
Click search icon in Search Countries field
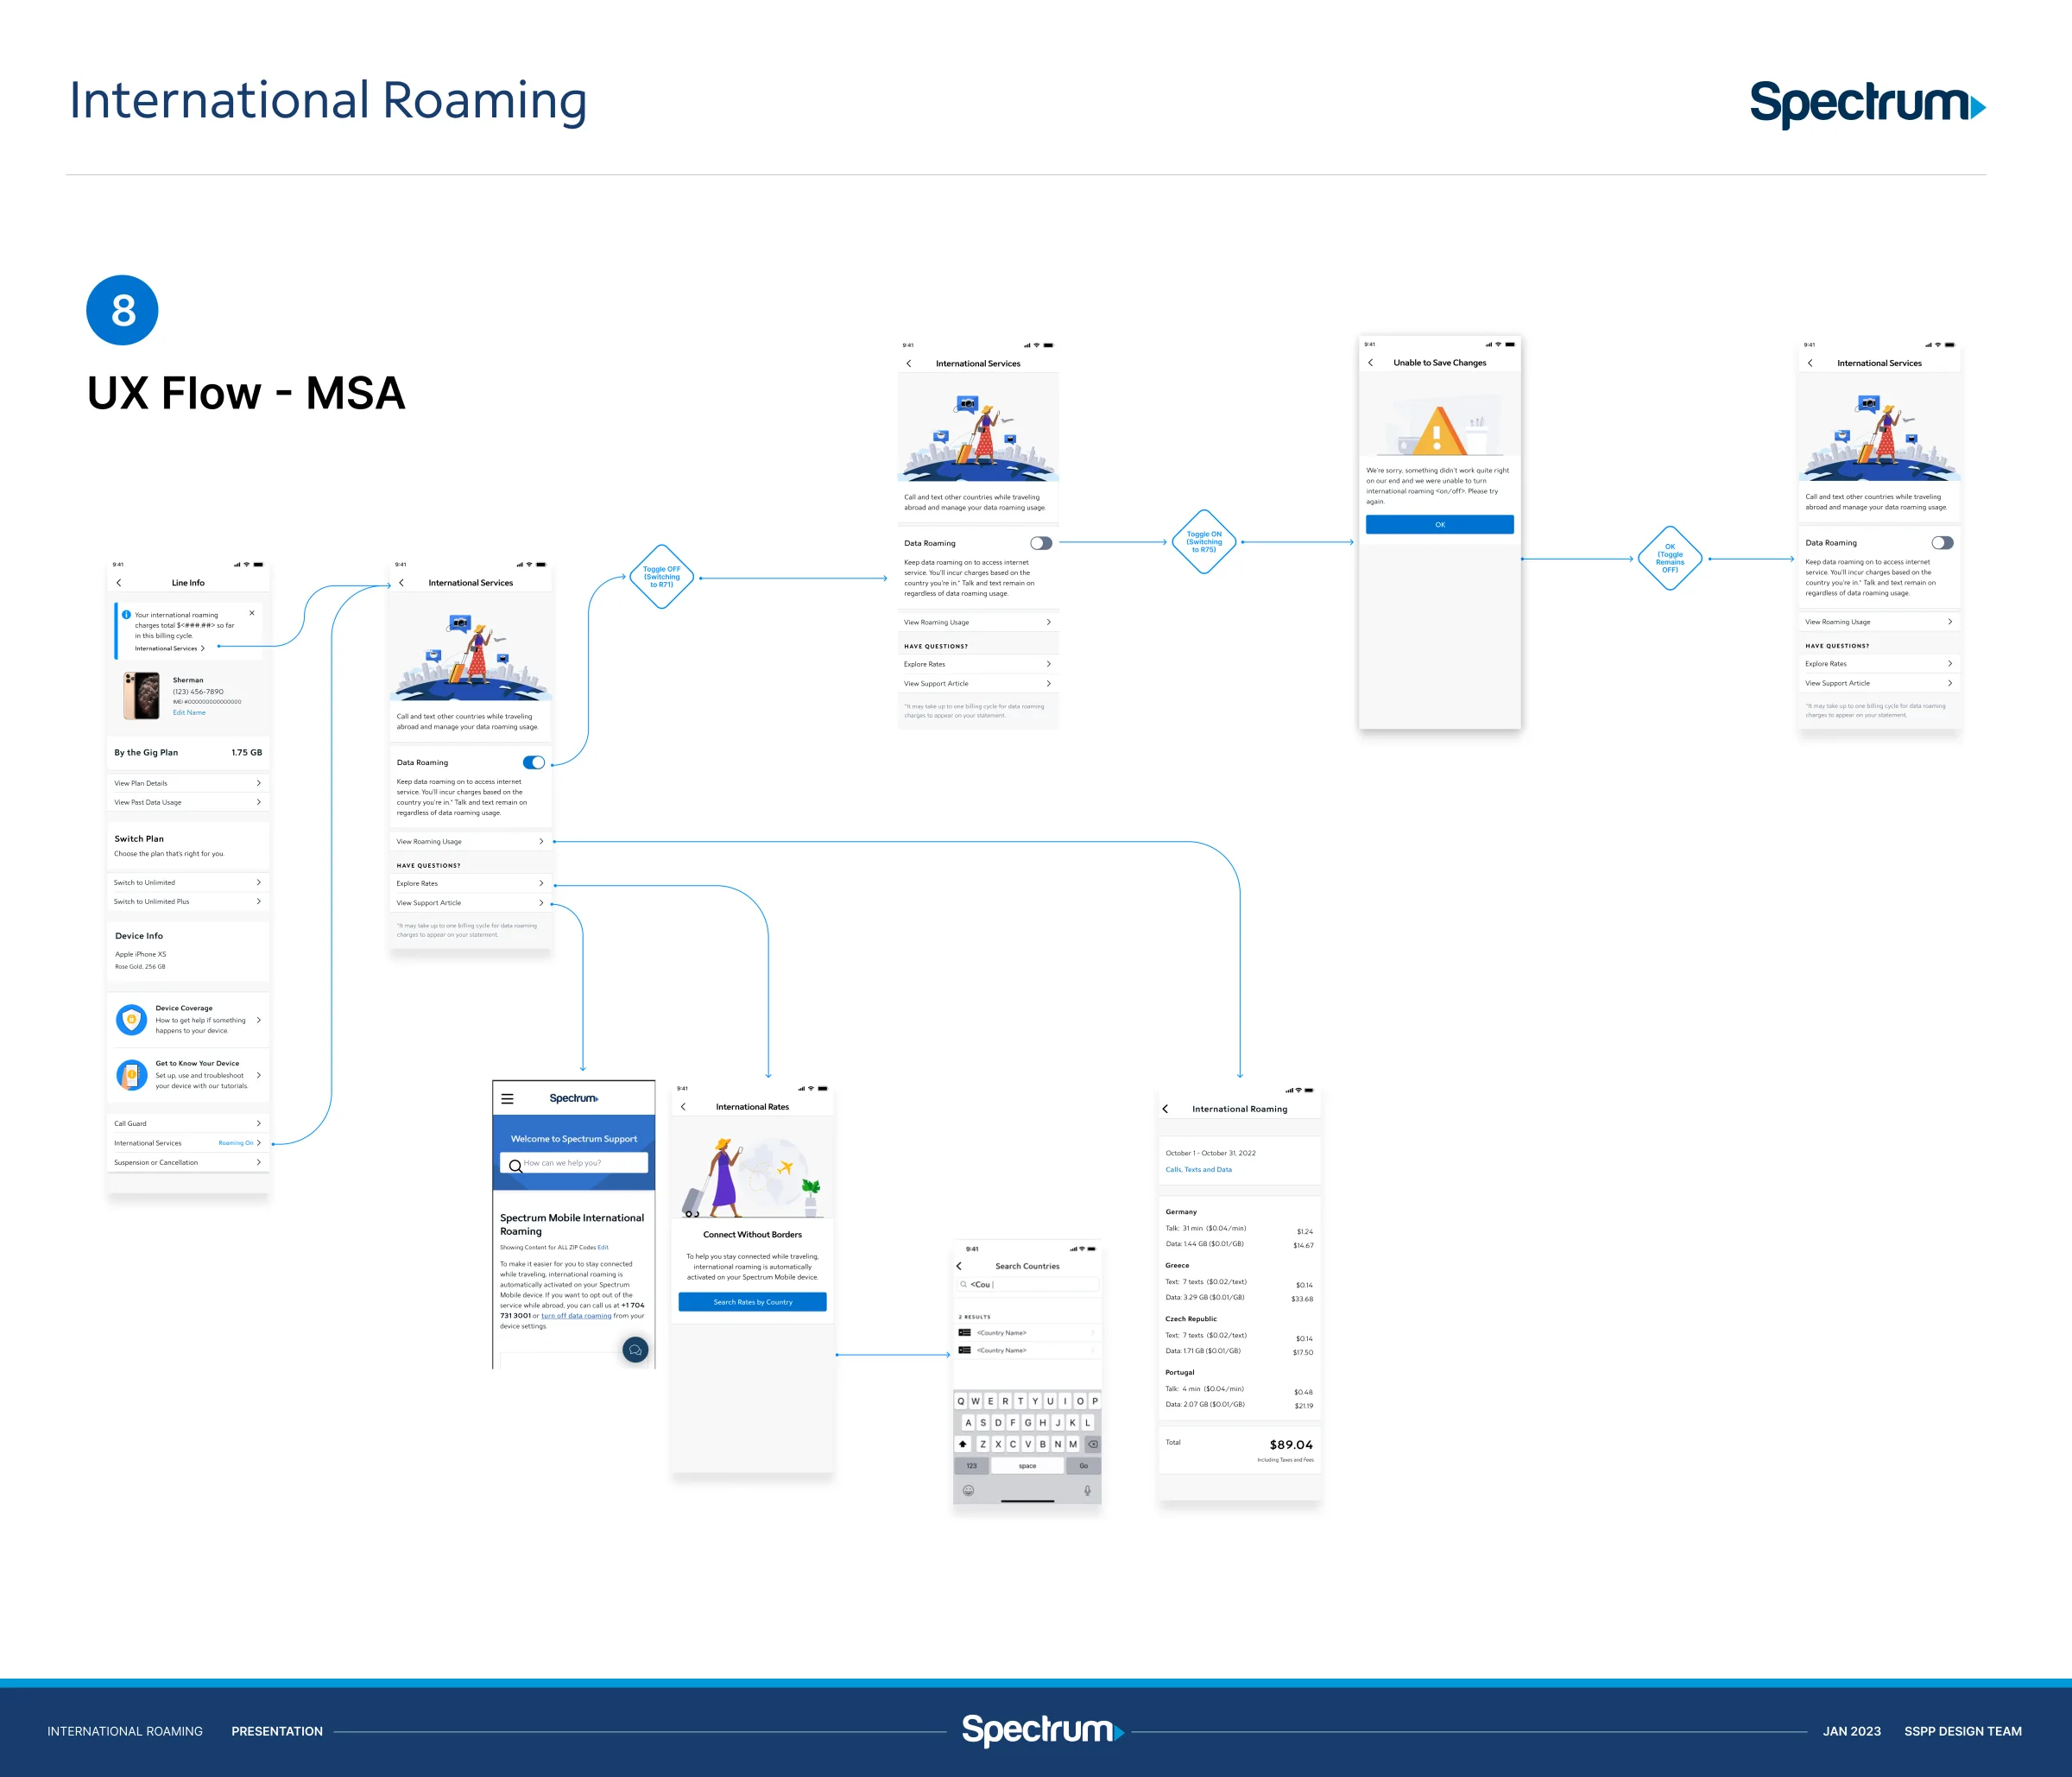pyautogui.click(x=964, y=1284)
